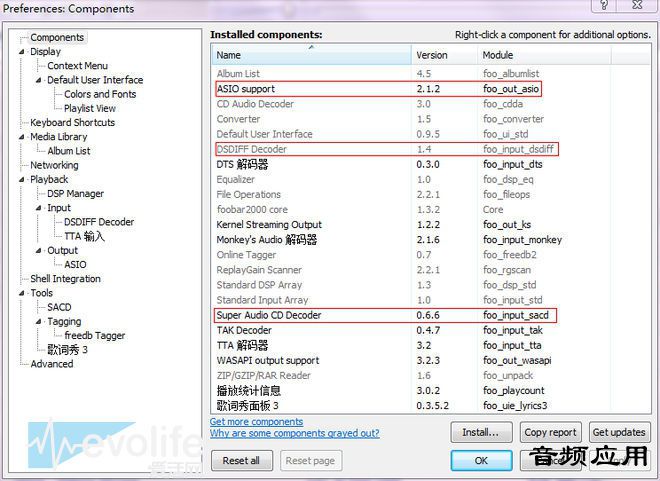Select 歌词秀 3 in the tree
Screen dimensions: 660x481
tap(67, 350)
